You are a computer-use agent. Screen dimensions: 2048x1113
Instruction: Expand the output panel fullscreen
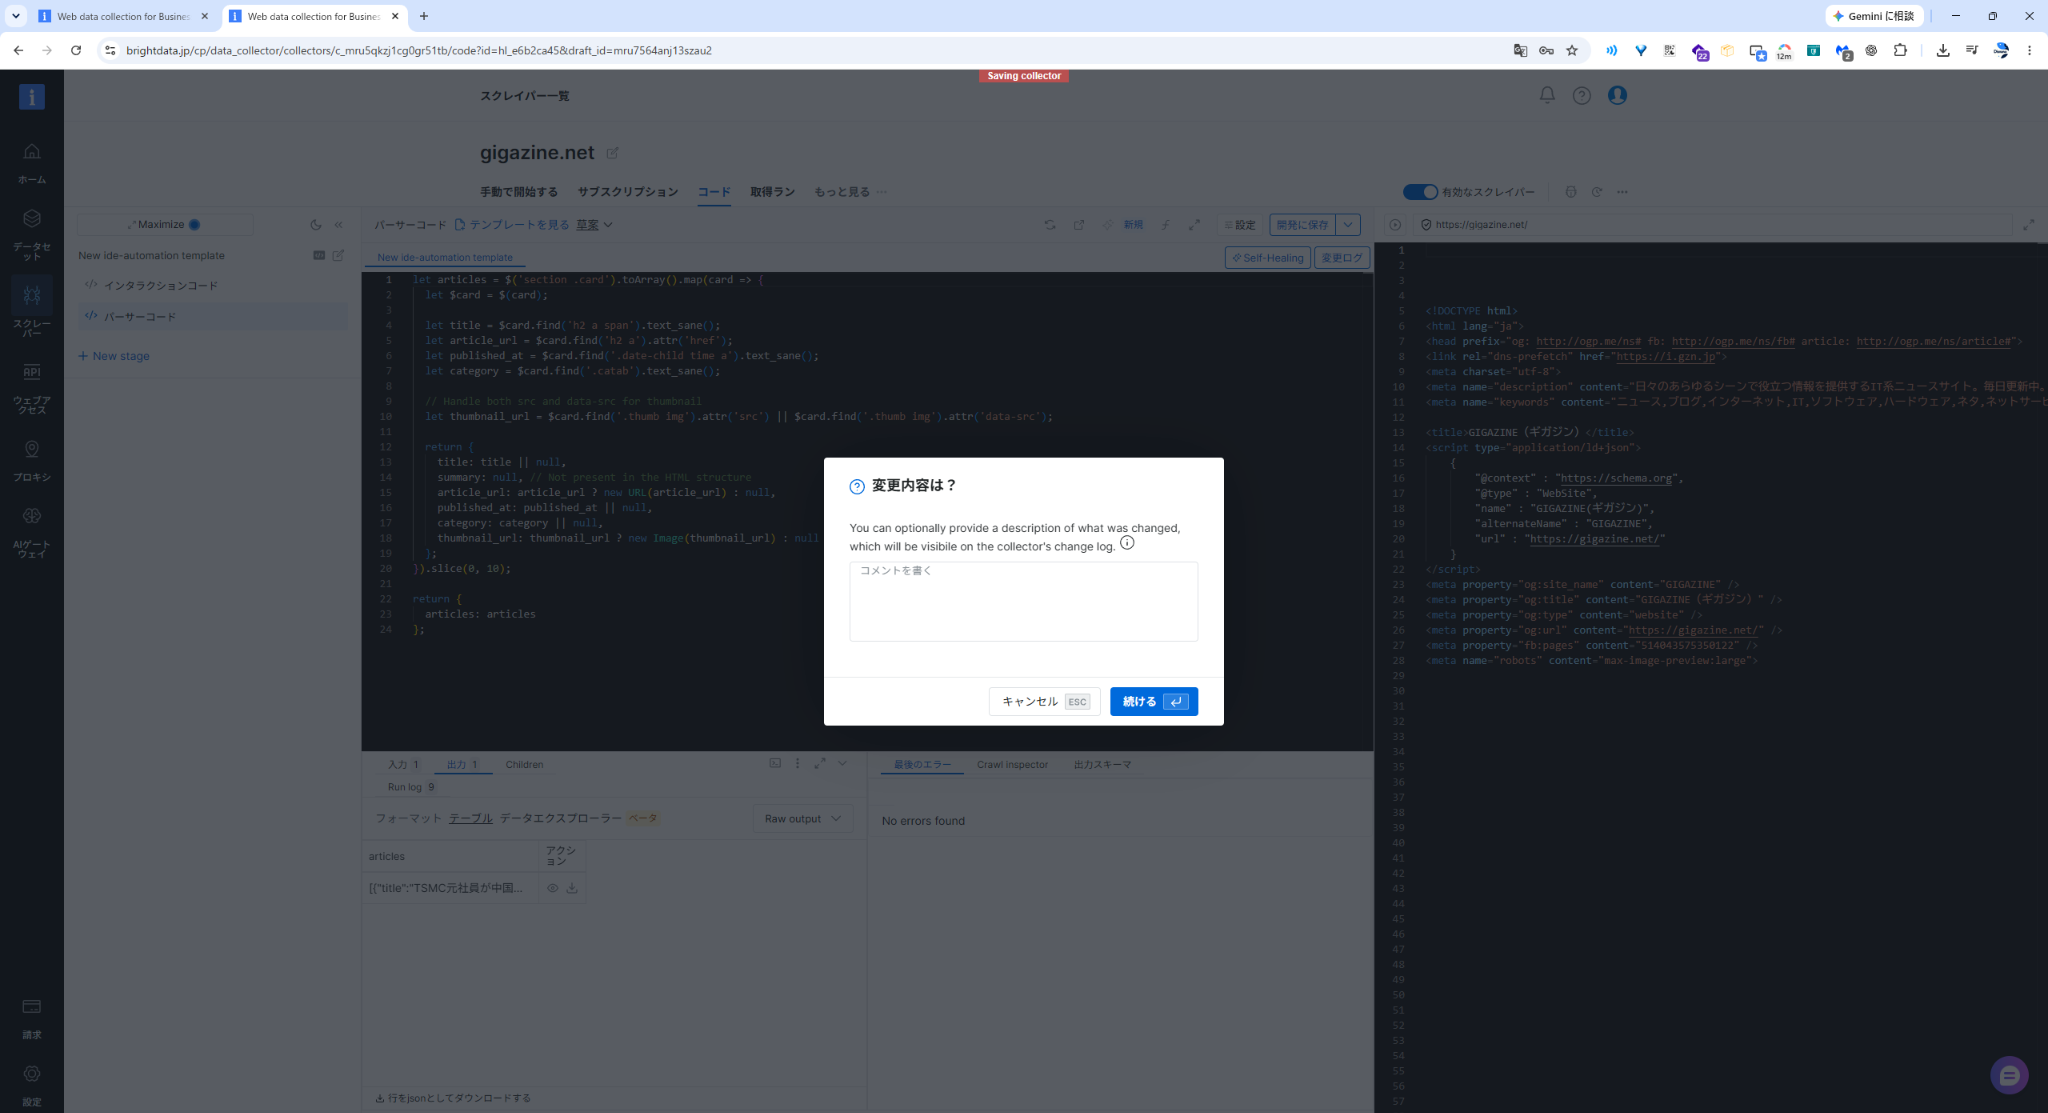coord(820,763)
